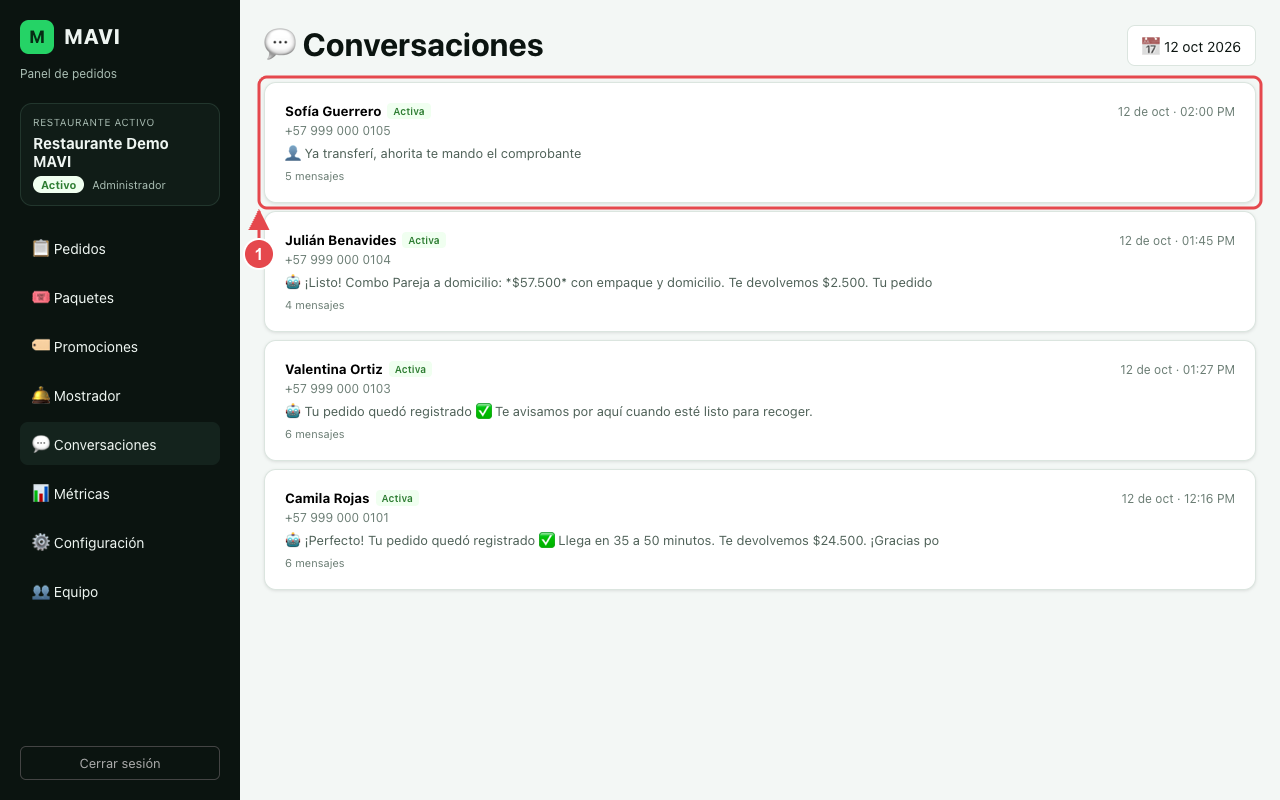
Task: Open the Métricas section
Action: click(x=120, y=493)
